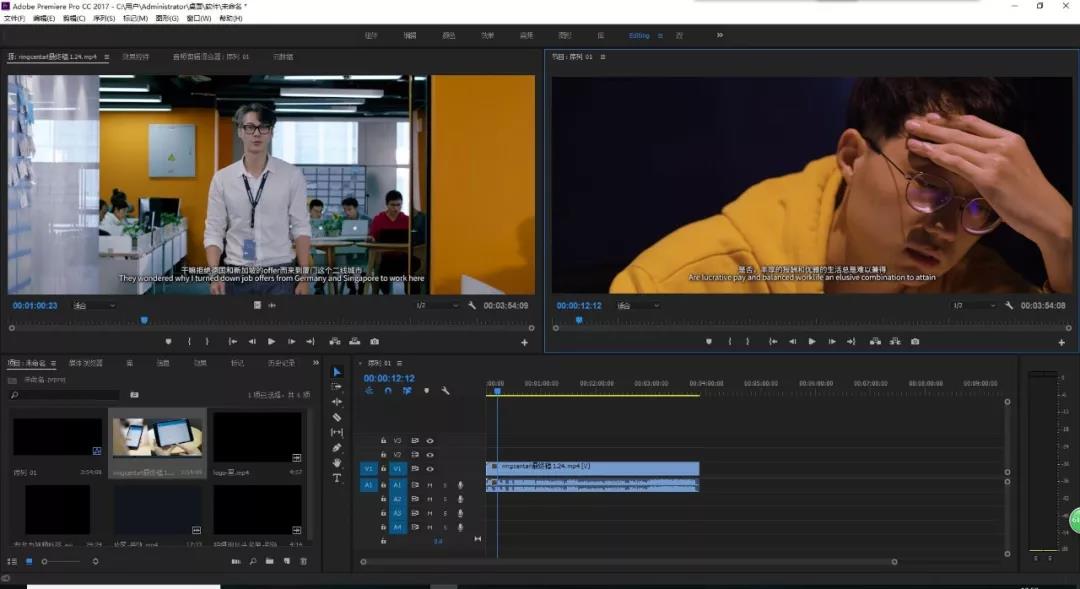Image resolution: width=1080 pixels, height=589 pixels.
Task: Click the Export Frame camera icon in Program monitor
Action: (x=914, y=341)
